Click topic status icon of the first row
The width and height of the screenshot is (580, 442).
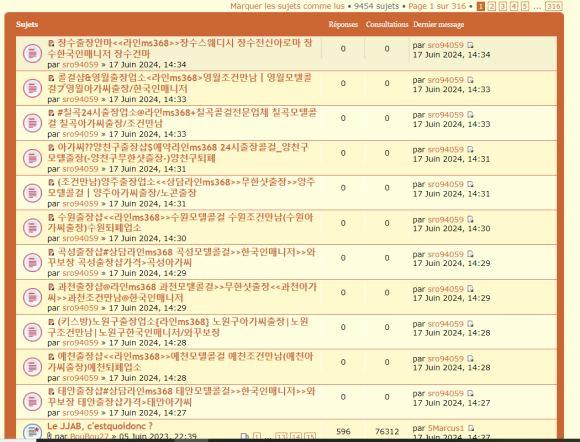pos(33,54)
